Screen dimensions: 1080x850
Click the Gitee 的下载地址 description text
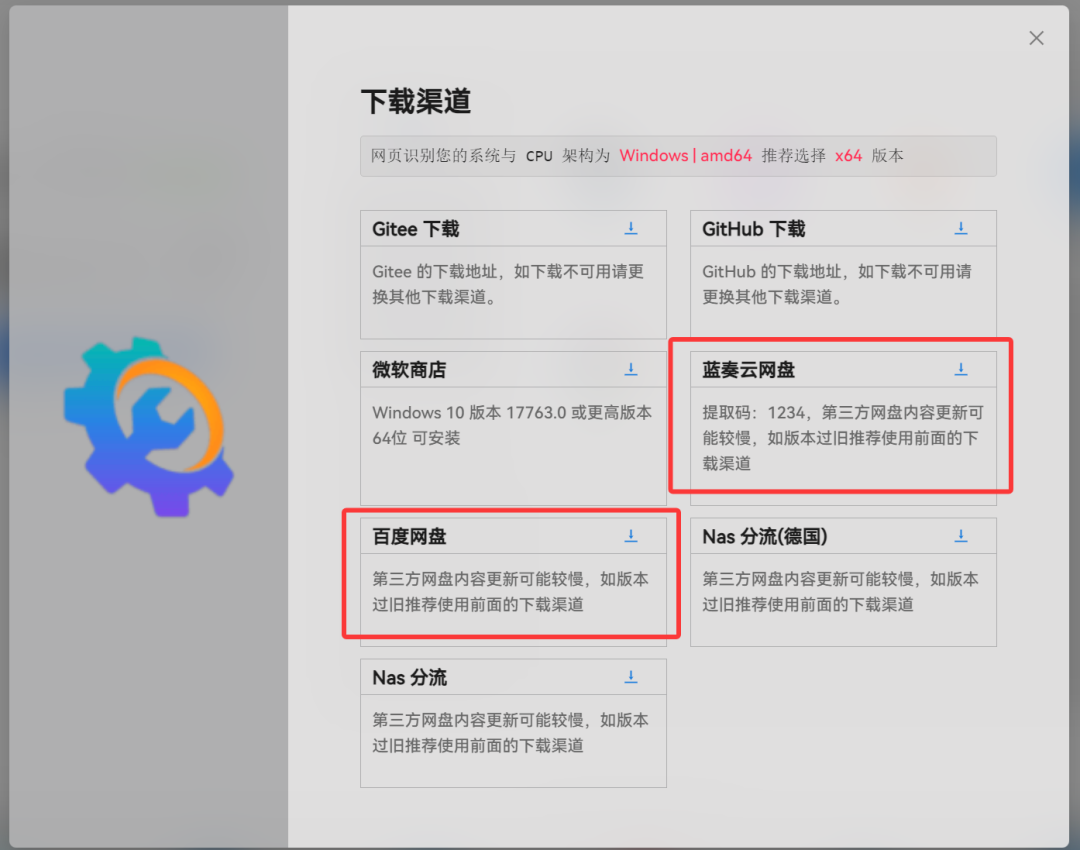508,284
